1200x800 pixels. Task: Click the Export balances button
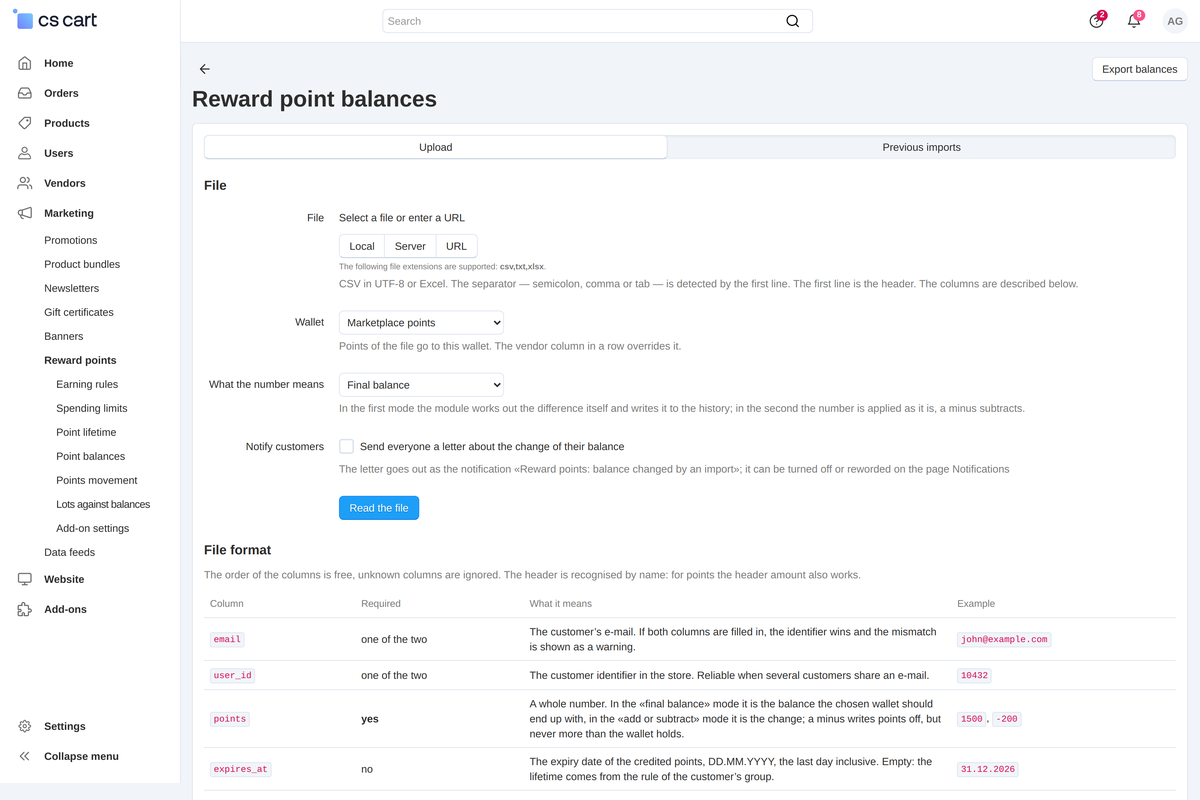coord(1140,69)
